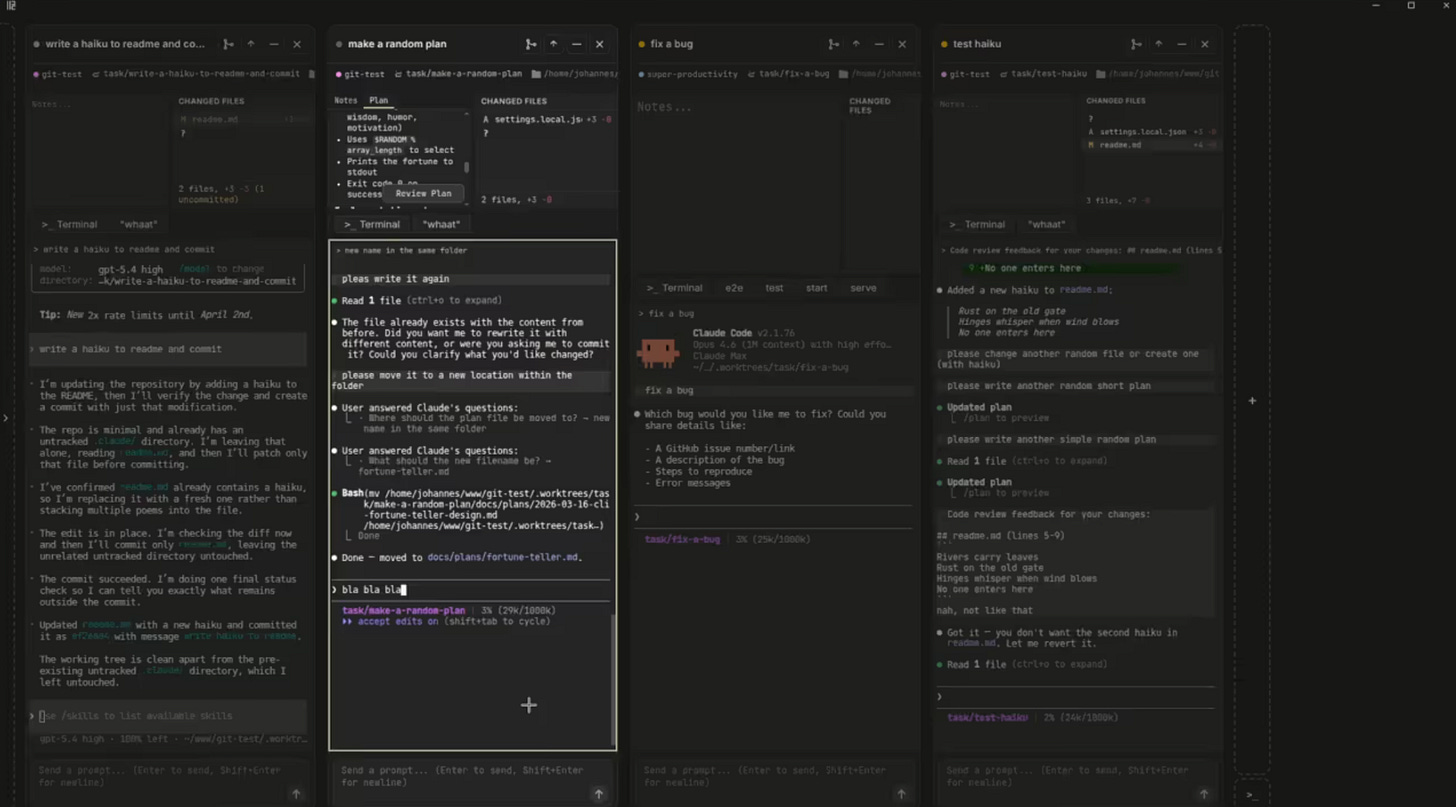This screenshot has width=1456, height=807.
Task: Expand the left sidebar chevron
Action: click(x=5, y=417)
